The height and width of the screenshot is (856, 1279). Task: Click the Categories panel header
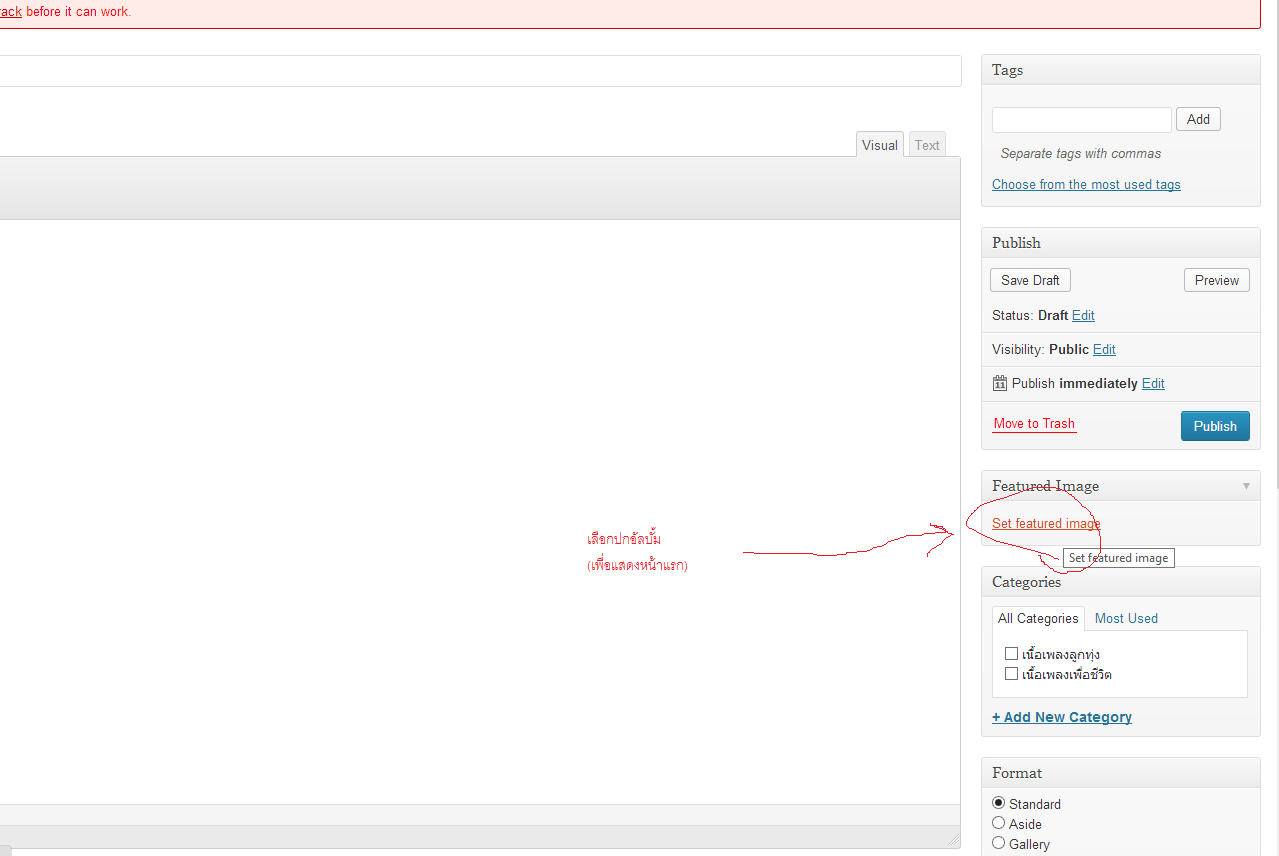[1120, 582]
